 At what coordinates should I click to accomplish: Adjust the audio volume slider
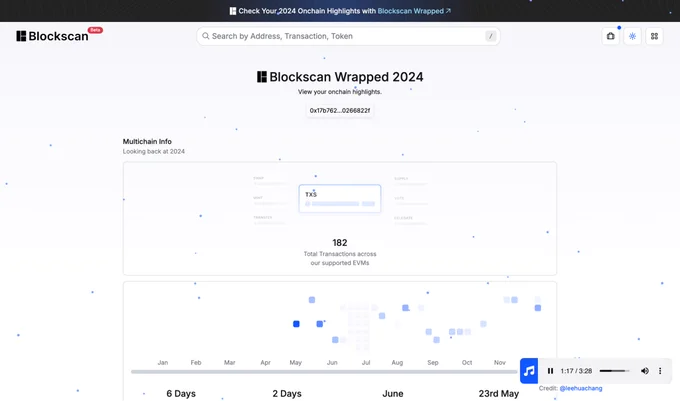(x=615, y=371)
